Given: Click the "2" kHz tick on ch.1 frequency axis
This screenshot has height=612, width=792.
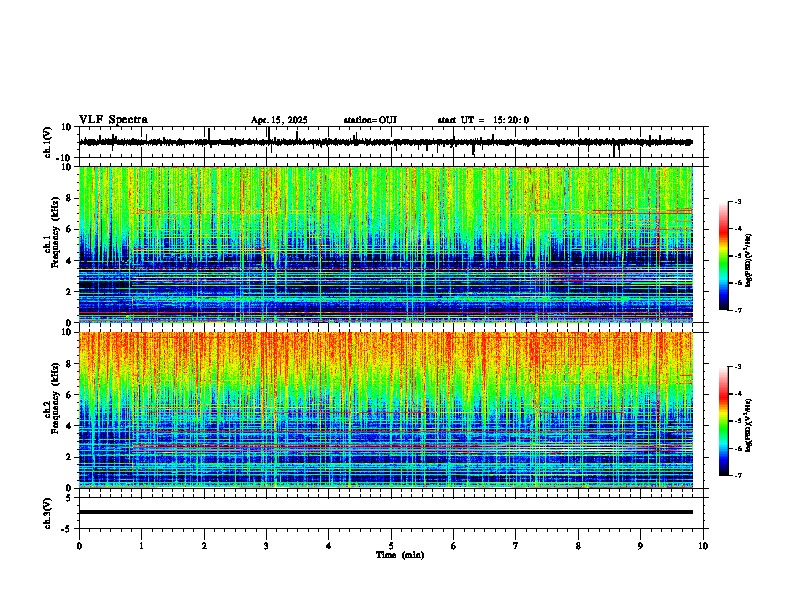Looking at the screenshot, I should pyautogui.click(x=70, y=291).
